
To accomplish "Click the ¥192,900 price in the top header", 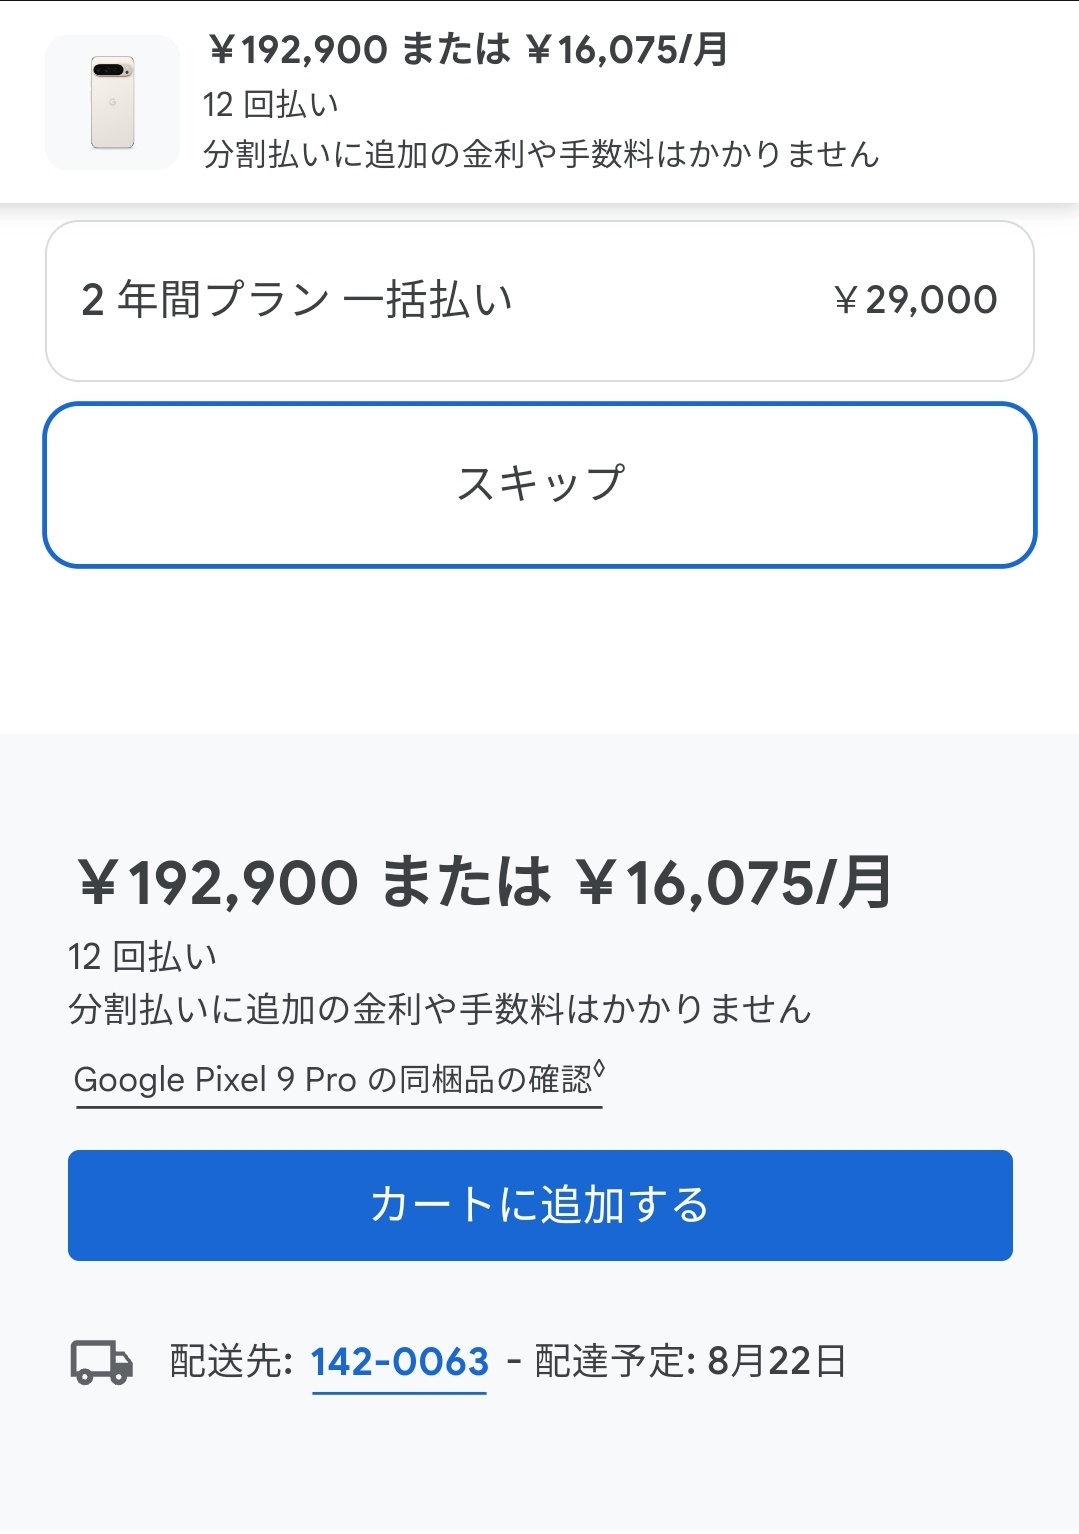I will (298, 50).
